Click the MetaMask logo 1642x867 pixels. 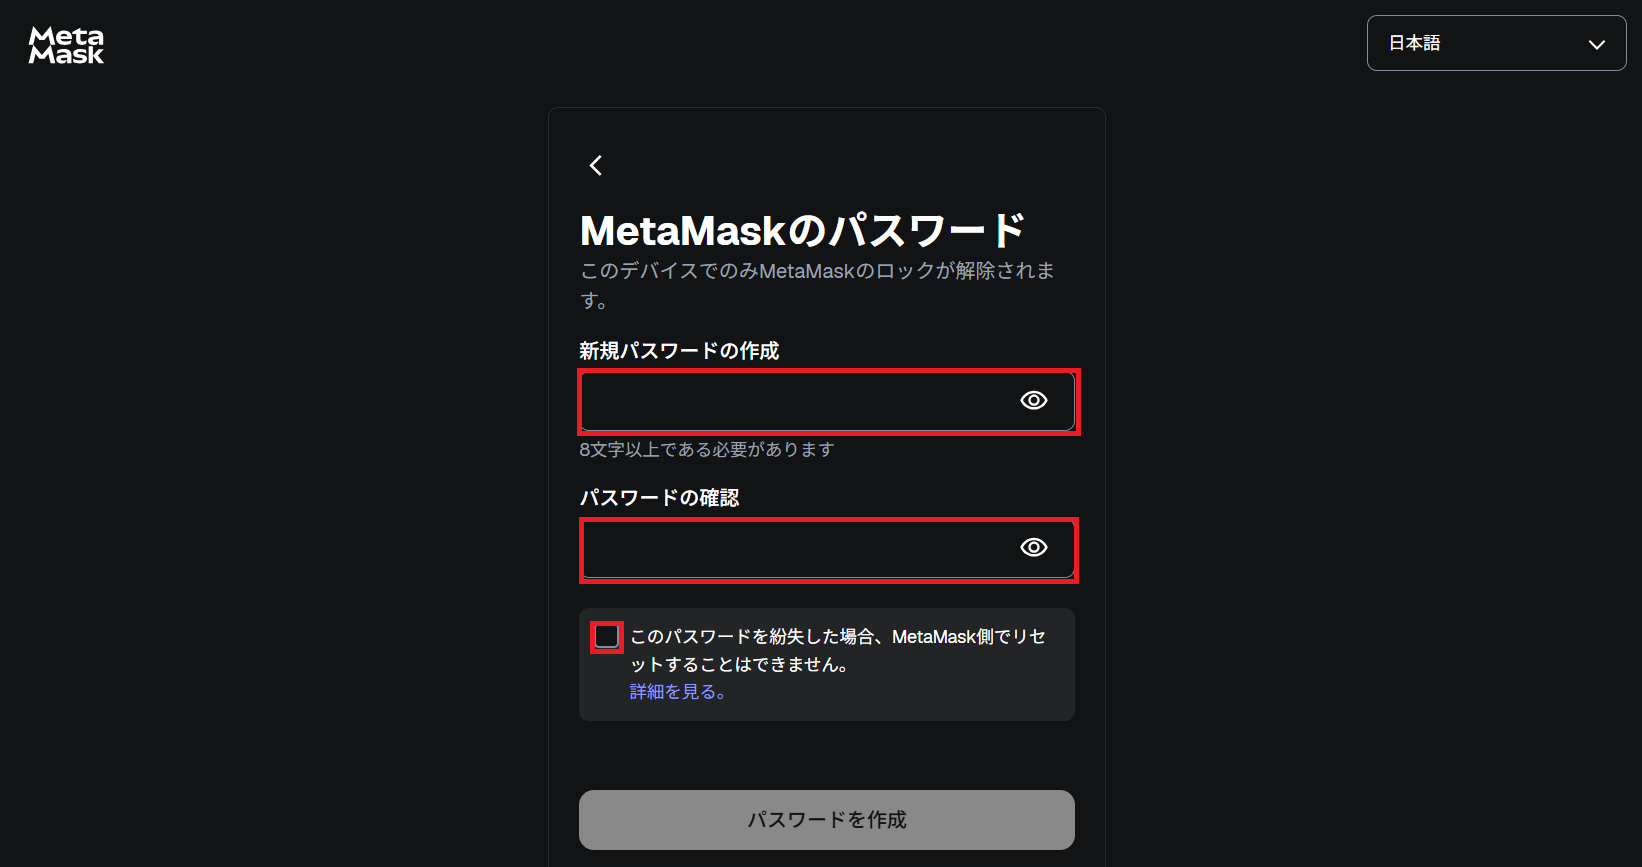point(66,45)
